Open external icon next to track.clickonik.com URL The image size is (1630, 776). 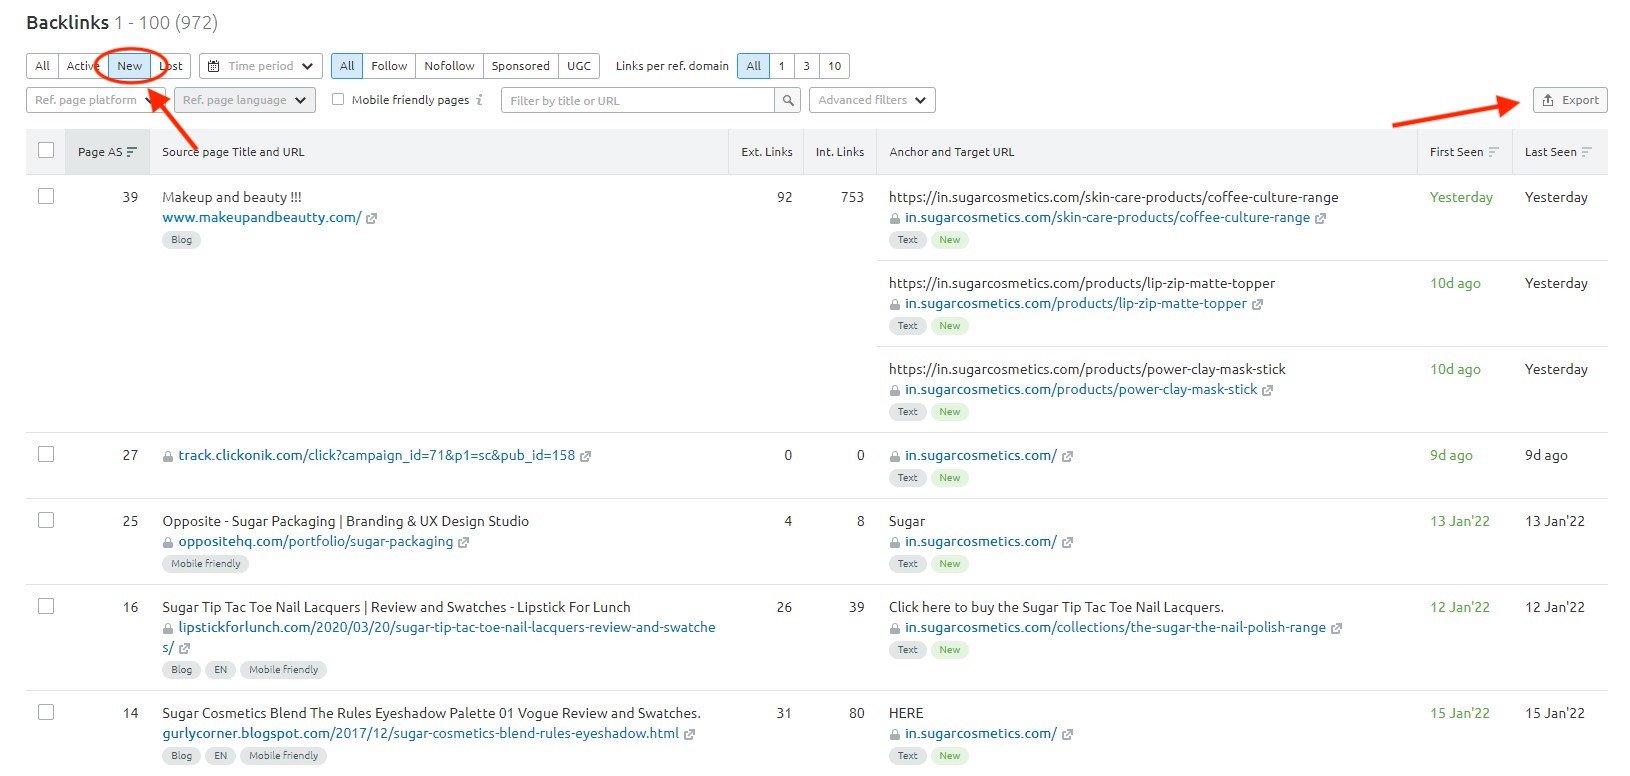(585, 456)
